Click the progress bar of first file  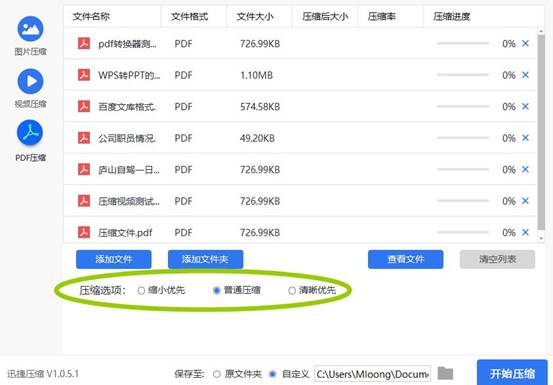463,43
